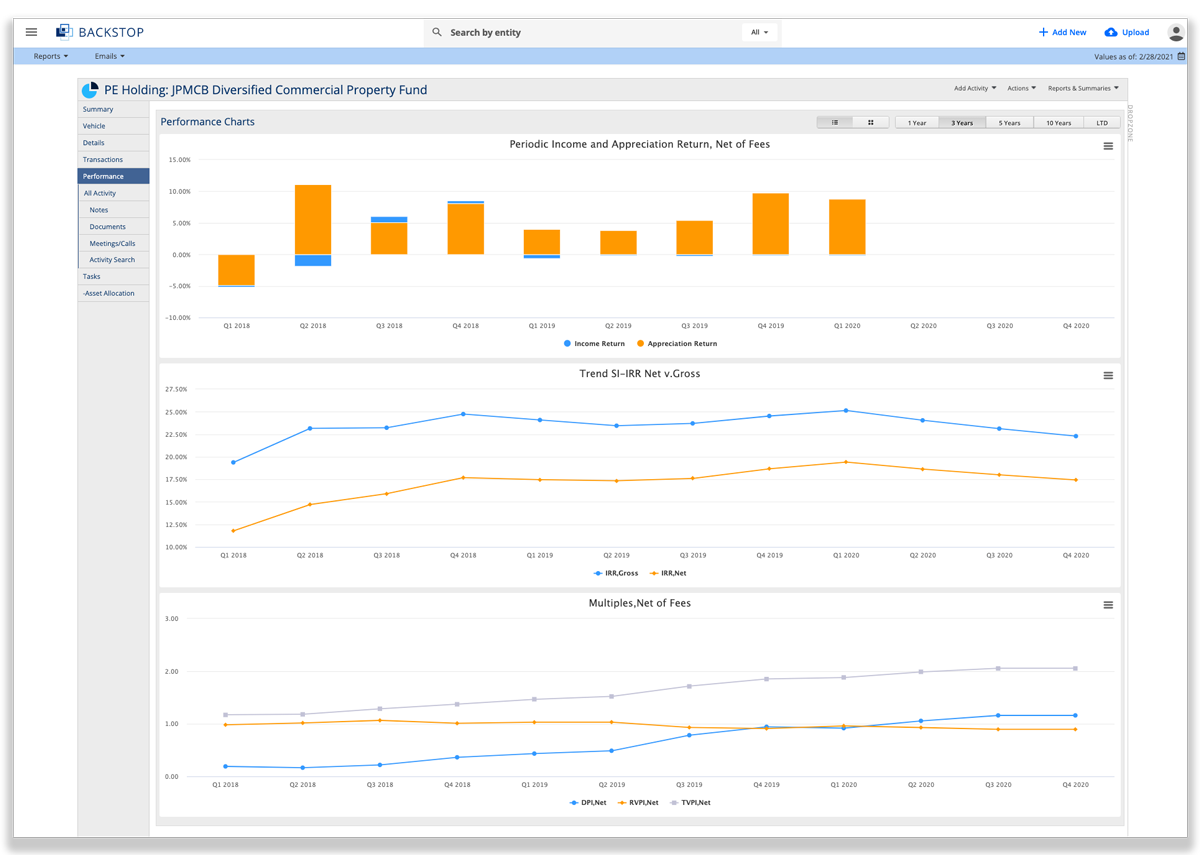Select the 10 Years range tab
1200x855 pixels.
pos(1059,123)
